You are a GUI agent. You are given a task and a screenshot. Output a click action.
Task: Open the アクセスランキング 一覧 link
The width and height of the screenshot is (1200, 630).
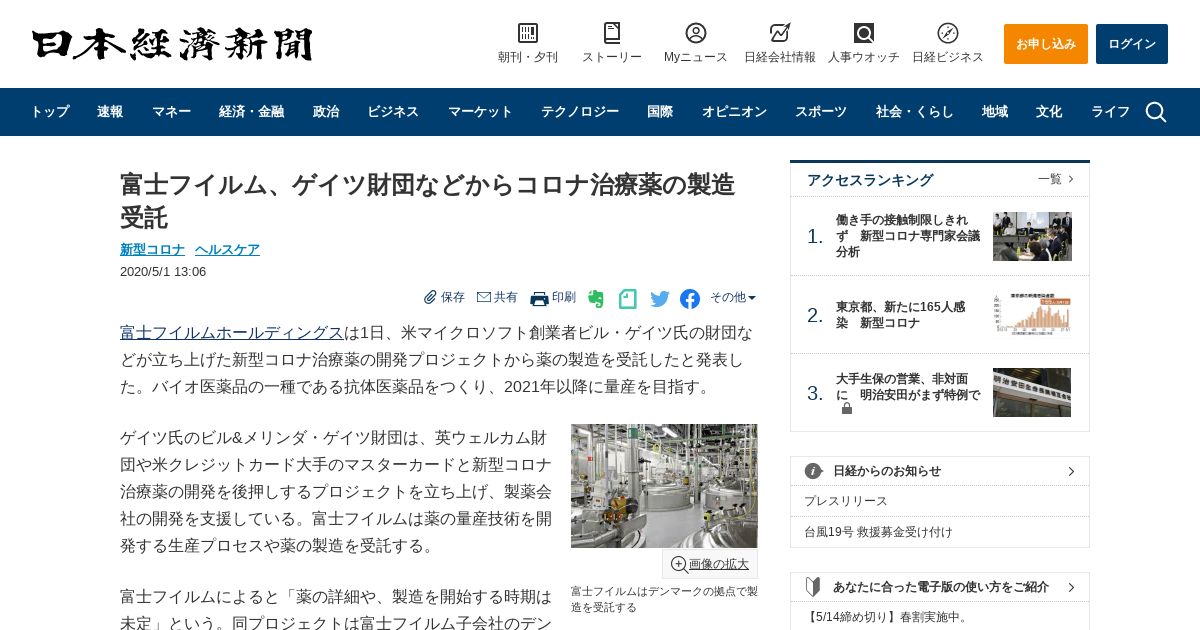[x=1055, y=179]
